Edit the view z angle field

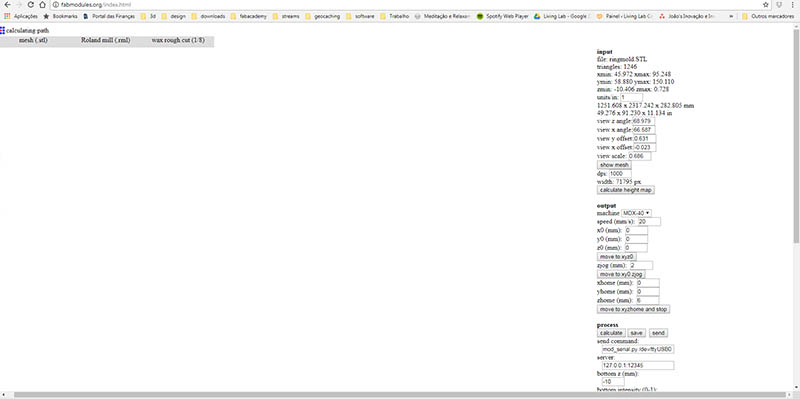[x=643, y=121]
